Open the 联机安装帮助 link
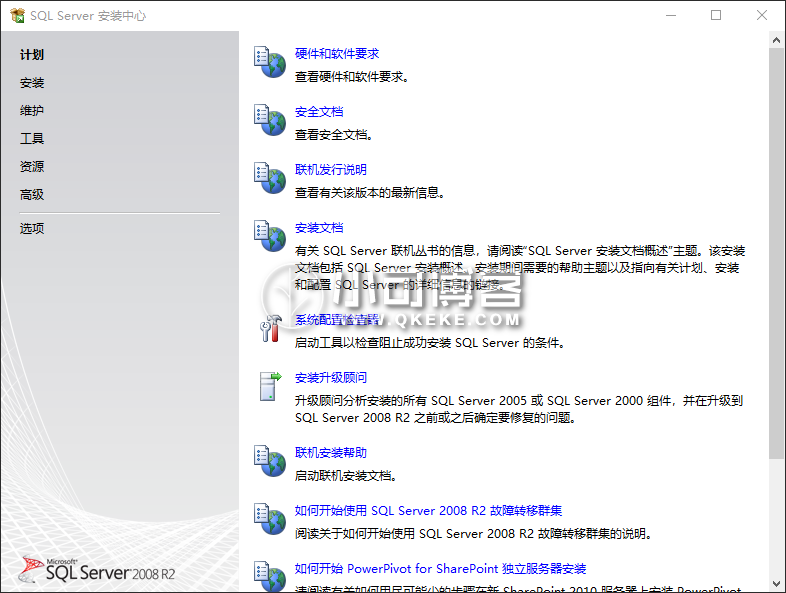 tap(331, 453)
